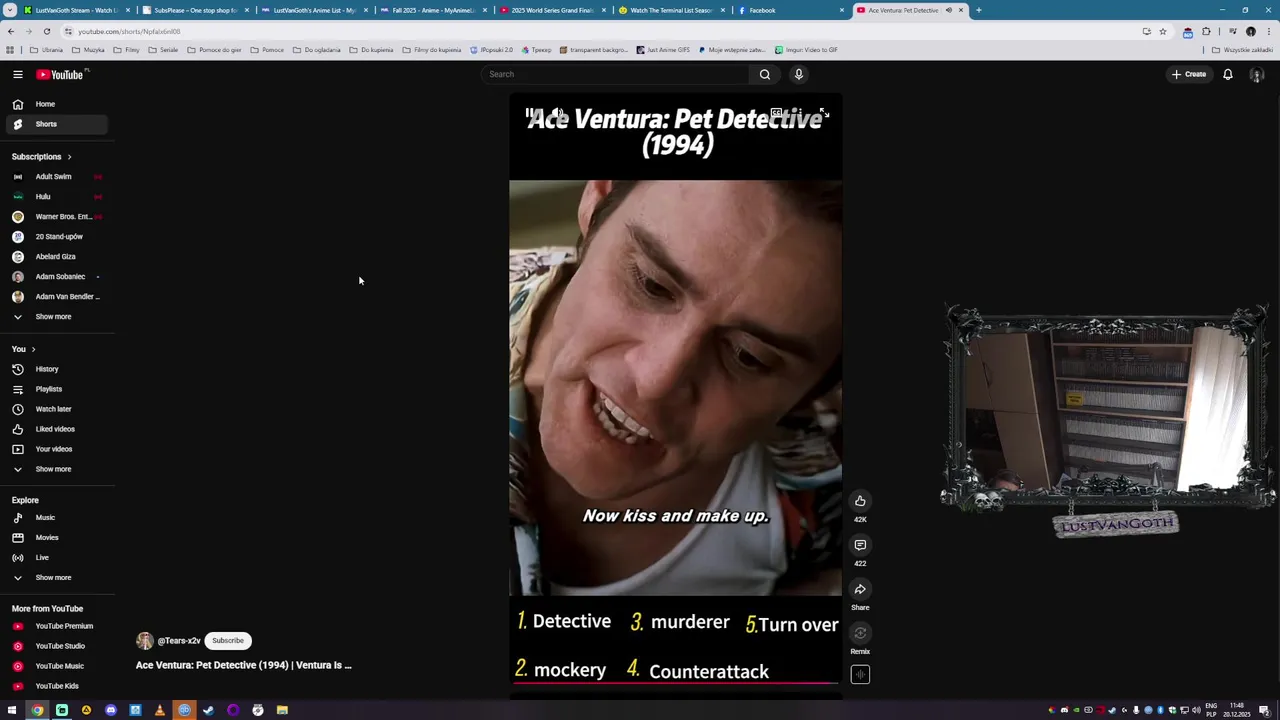Mute the Short's volume
This screenshot has height=720, width=1280.
pyautogui.click(x=558, y=114)
